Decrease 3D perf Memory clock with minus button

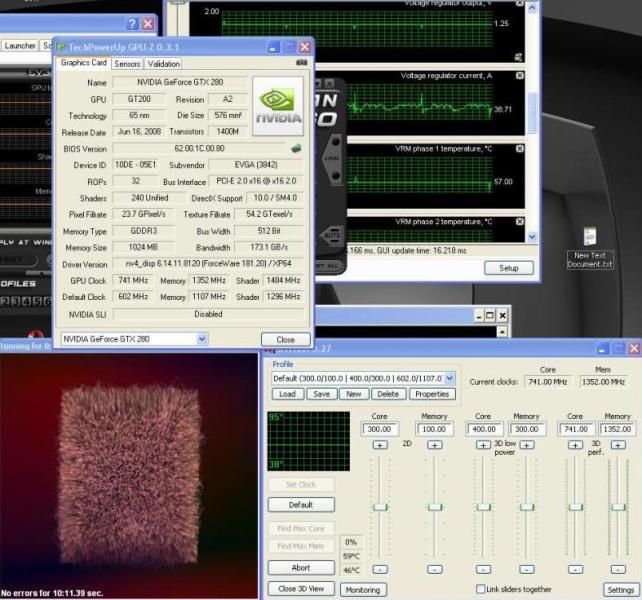click(x=618, y=569)
